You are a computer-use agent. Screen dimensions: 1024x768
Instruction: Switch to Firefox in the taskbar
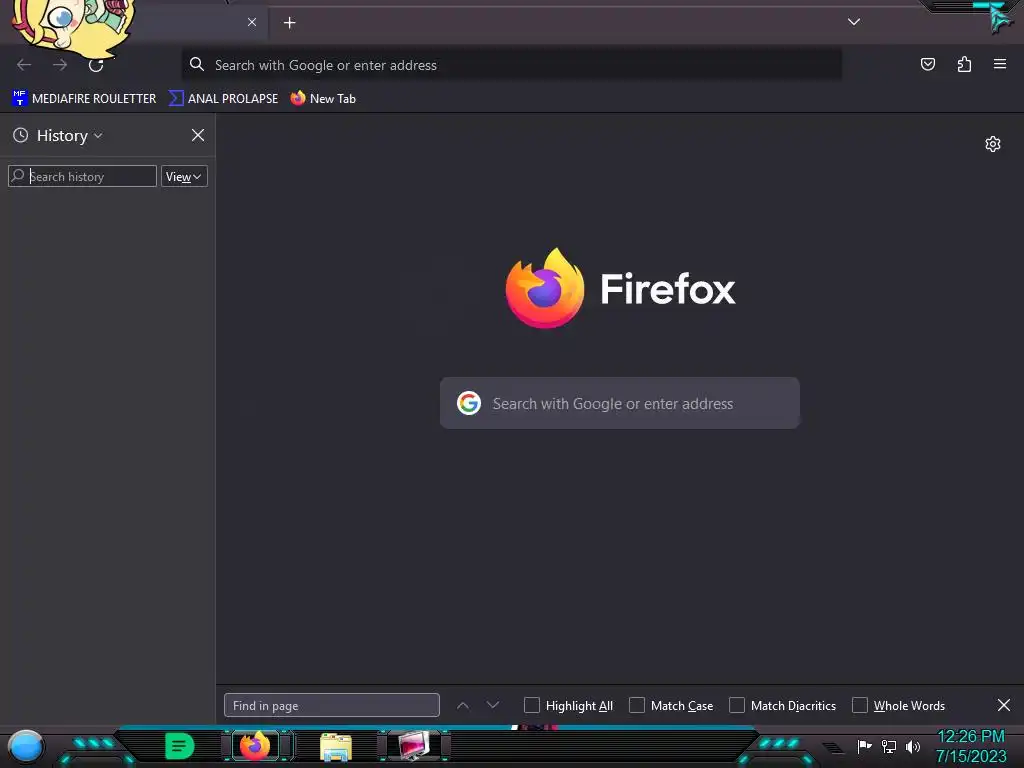(x=255, y=746)
